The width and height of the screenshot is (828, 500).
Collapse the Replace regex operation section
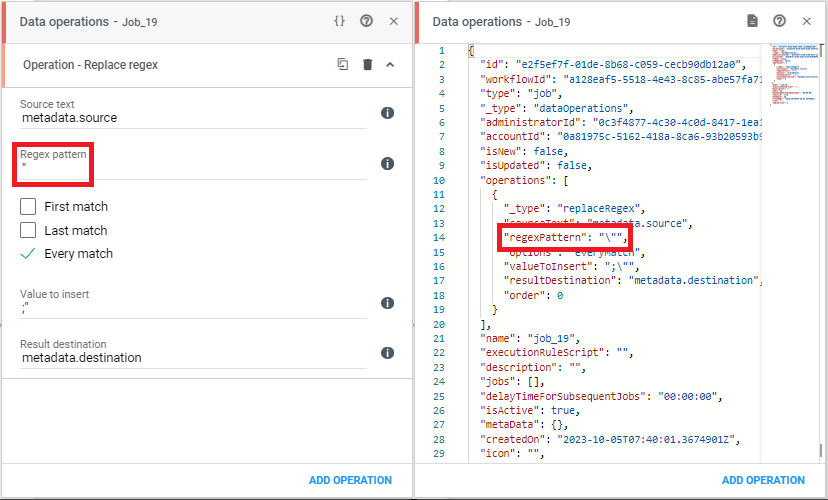tap(390, 64)
